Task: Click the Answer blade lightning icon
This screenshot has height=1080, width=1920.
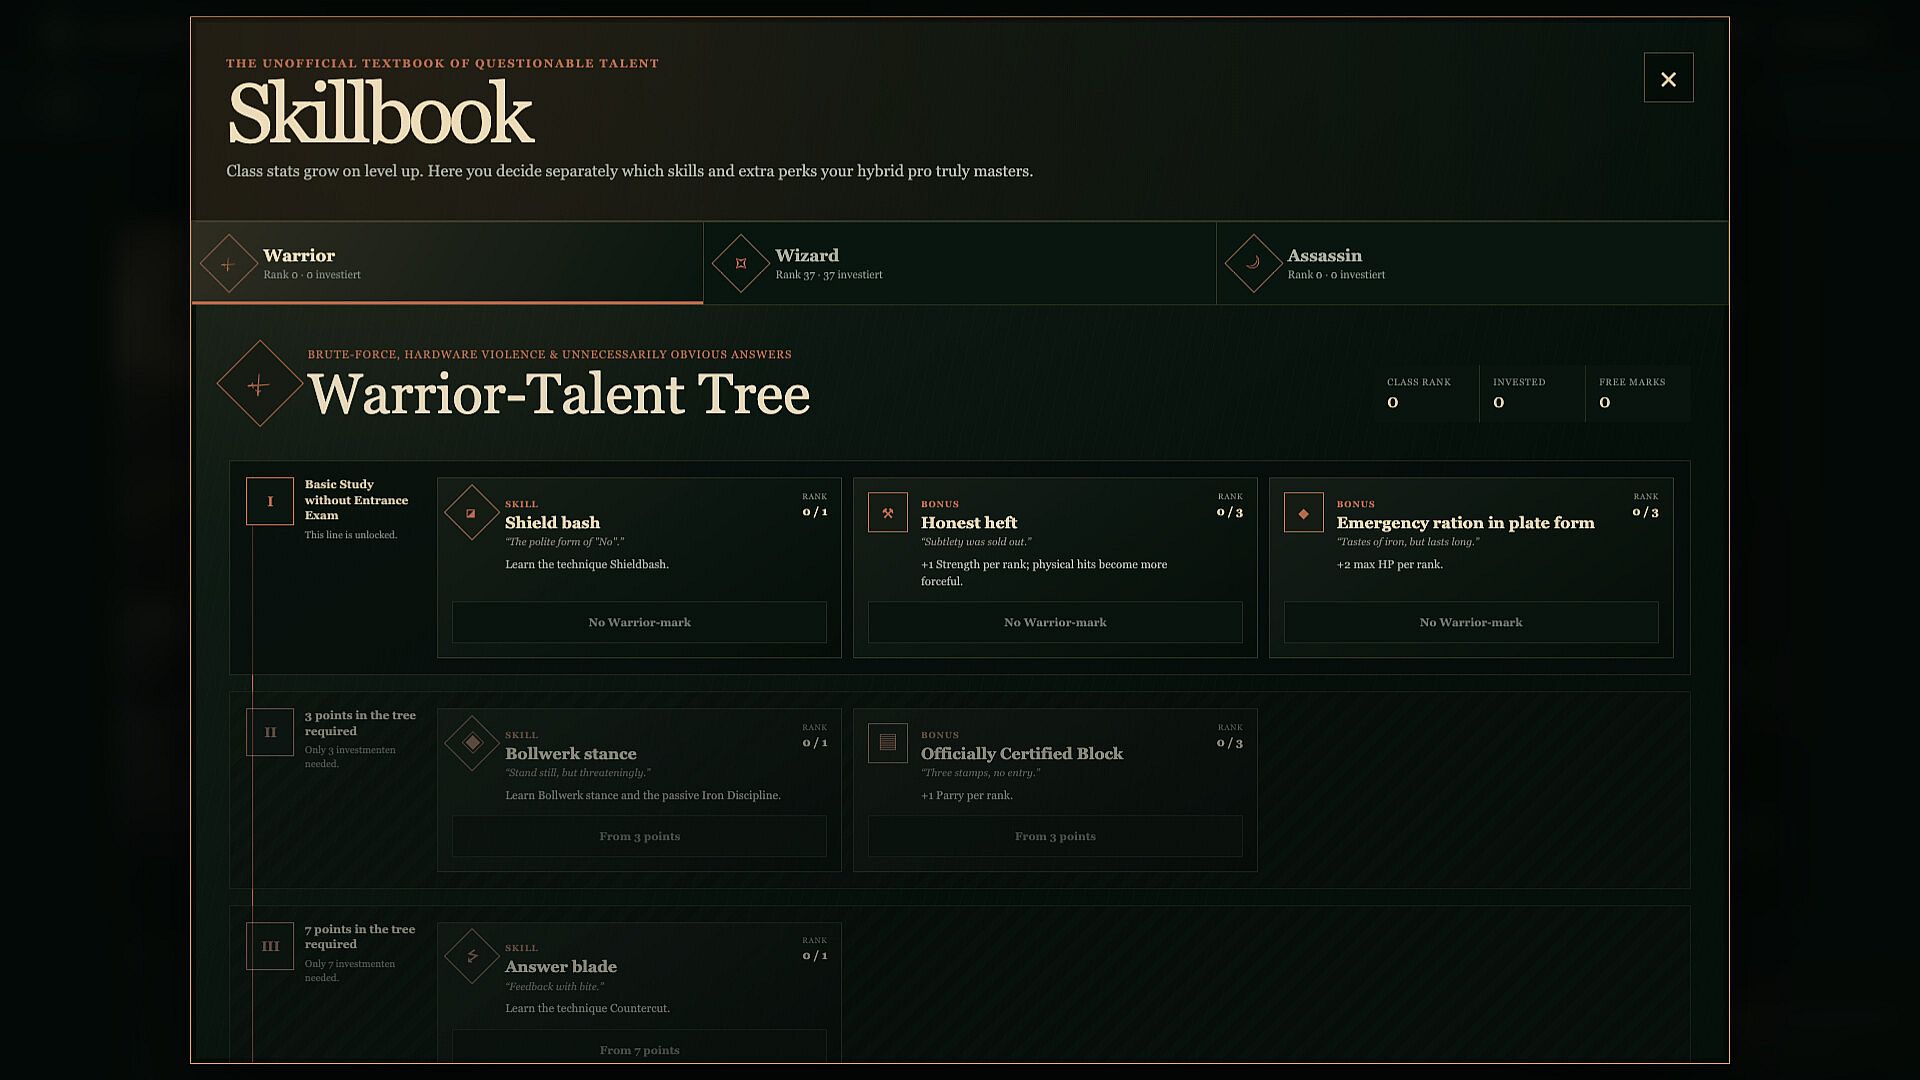Action: tap(471, 956)
